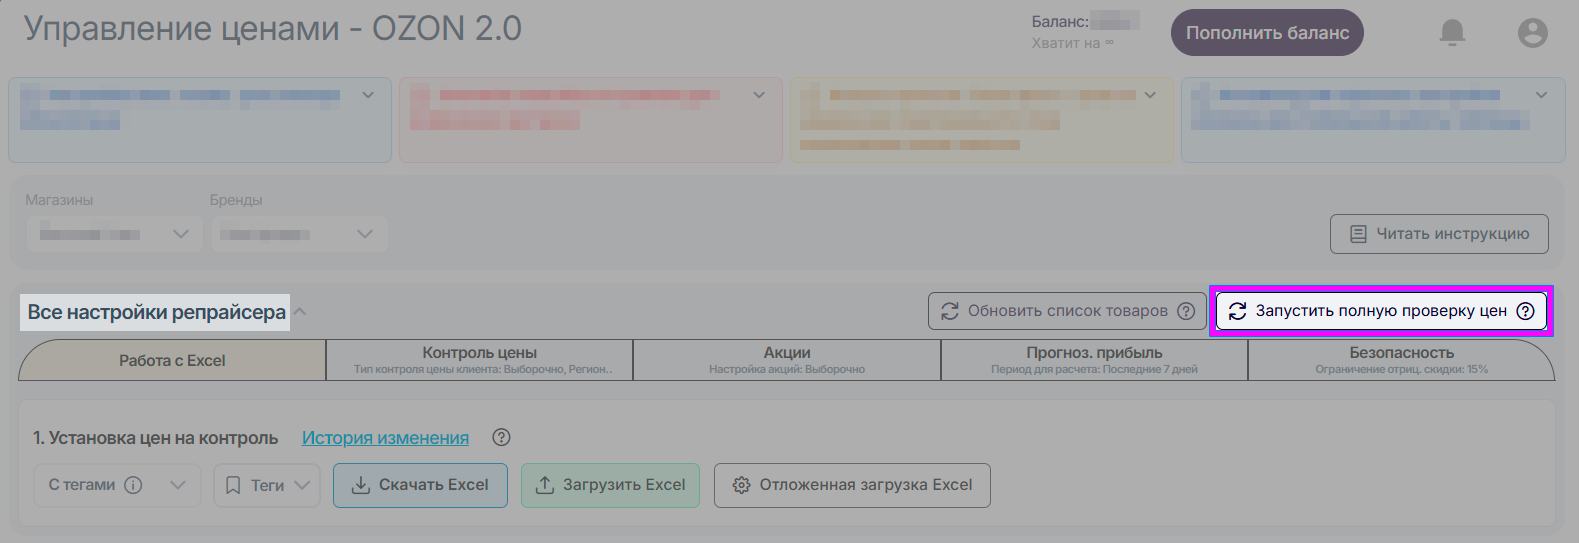This screenshot has height=543, width=1579.
Task: Click the bookmark icon on Теги
Action: [233, 485]
